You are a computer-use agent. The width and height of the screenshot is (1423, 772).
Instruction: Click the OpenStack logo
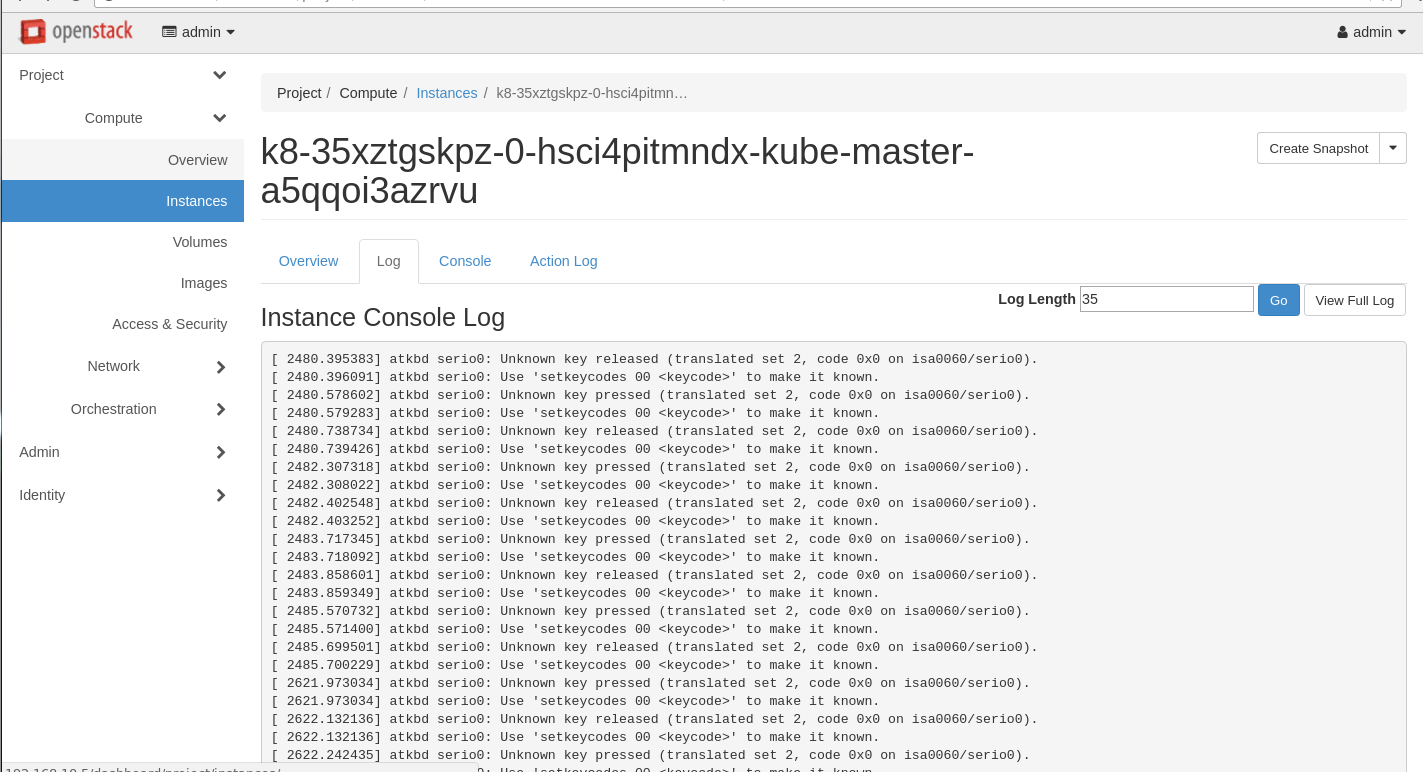tap(76, 32)
